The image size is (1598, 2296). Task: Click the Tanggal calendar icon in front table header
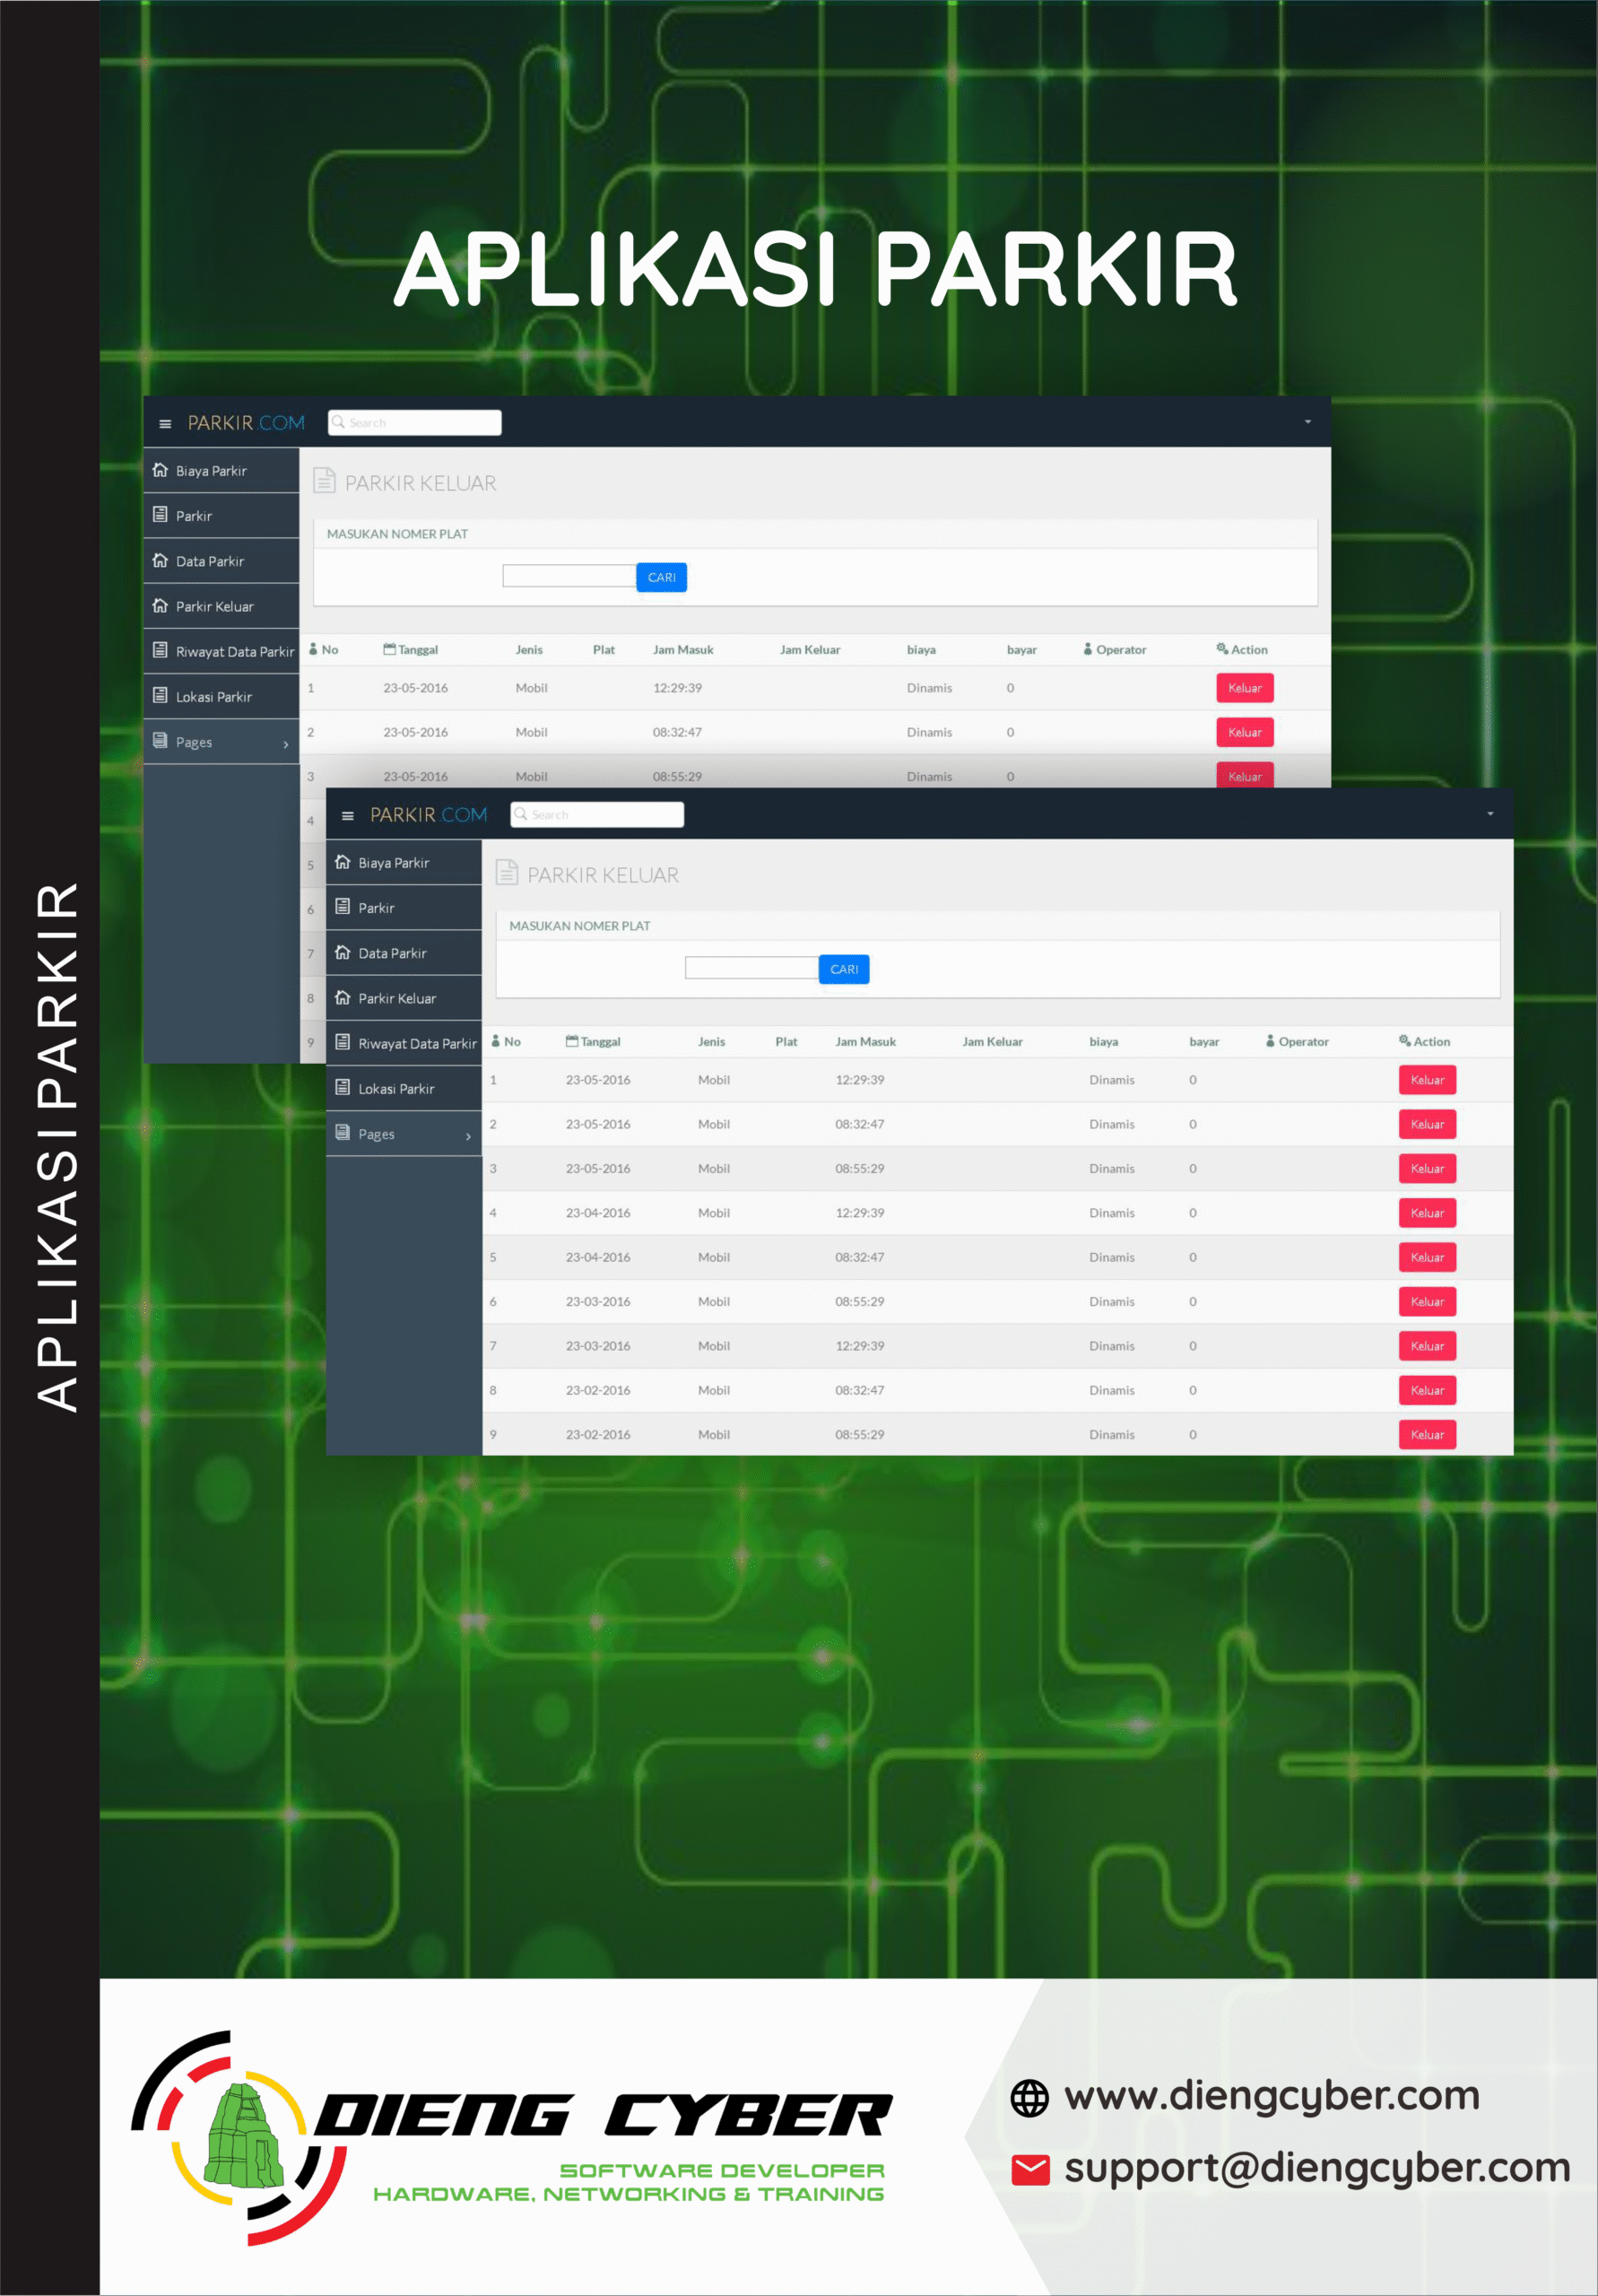click(x=572, y=1041)
